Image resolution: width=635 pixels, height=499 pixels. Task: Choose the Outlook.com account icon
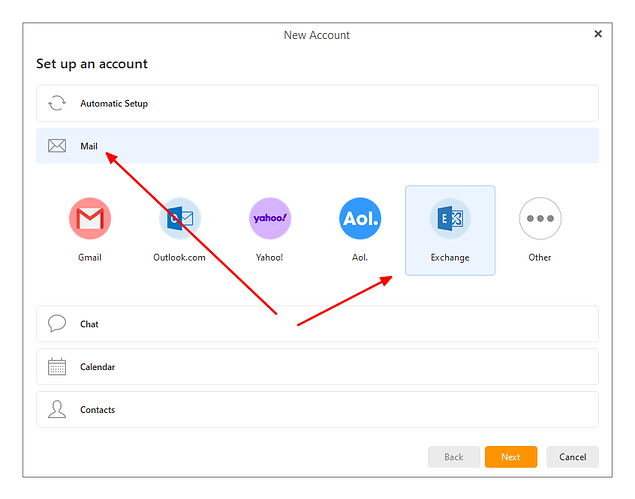tap(179, 219)
